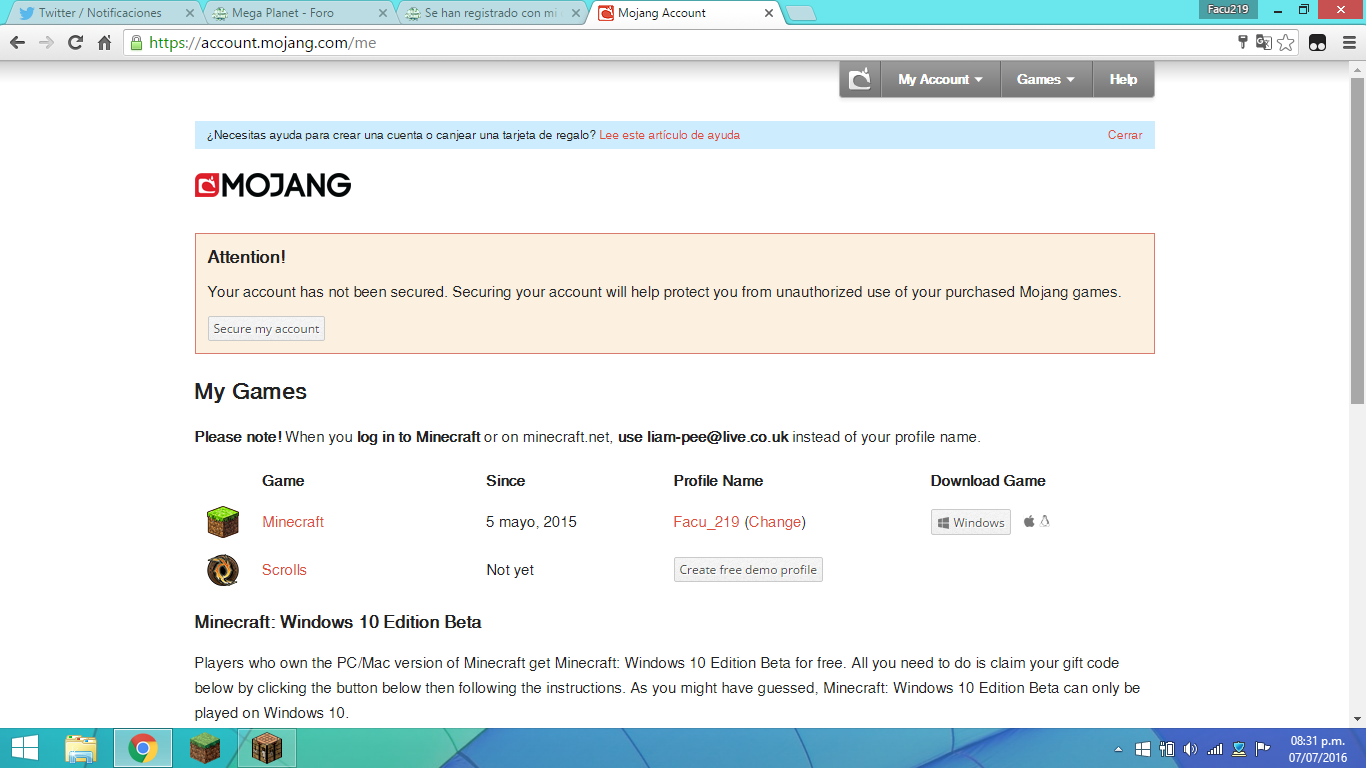Click the Windows 10 upgrade tray icon
Image resolution: width=1366 pixels, height=768 pixels.
(x=1143, y=748)
